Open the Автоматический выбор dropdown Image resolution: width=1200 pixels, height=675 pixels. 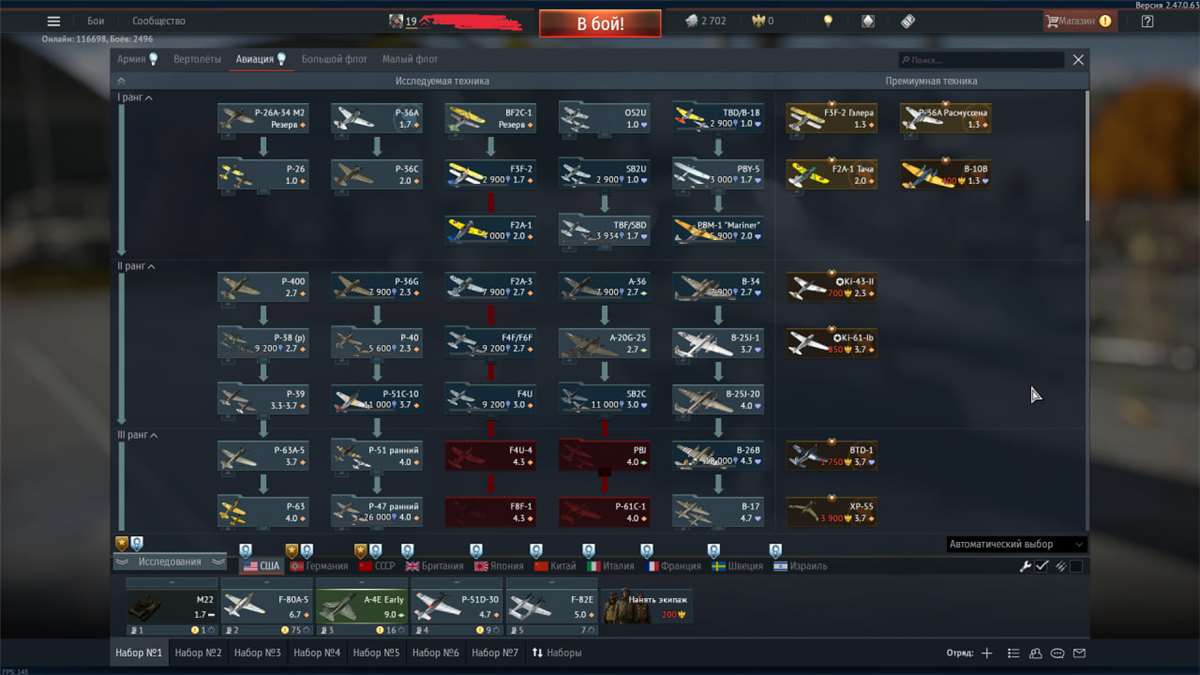(x=1015, y=544)
